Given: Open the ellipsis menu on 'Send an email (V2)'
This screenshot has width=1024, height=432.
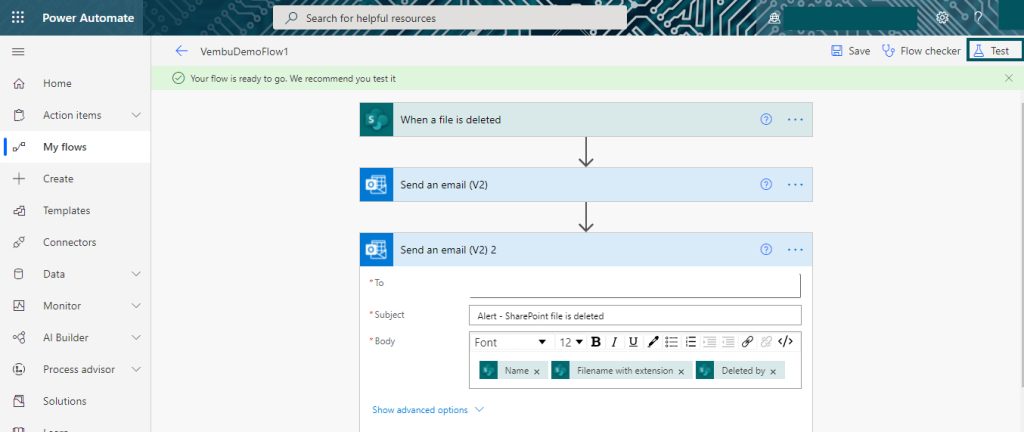Looking at the screenshot, I should click(795, 185).
